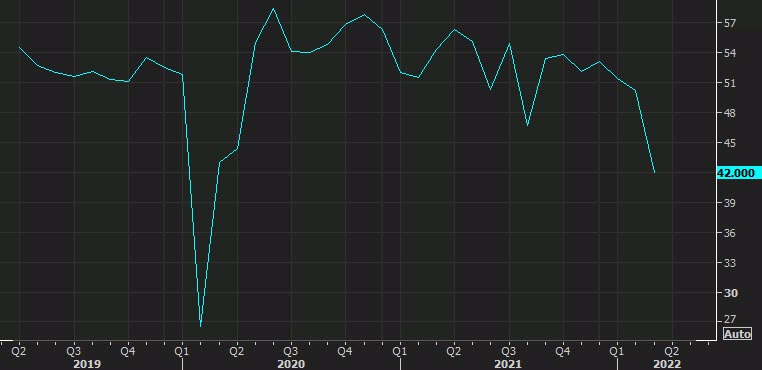Click the Q2 label above 2022
This screenshot has height=370, width=762.
[672, 351]
